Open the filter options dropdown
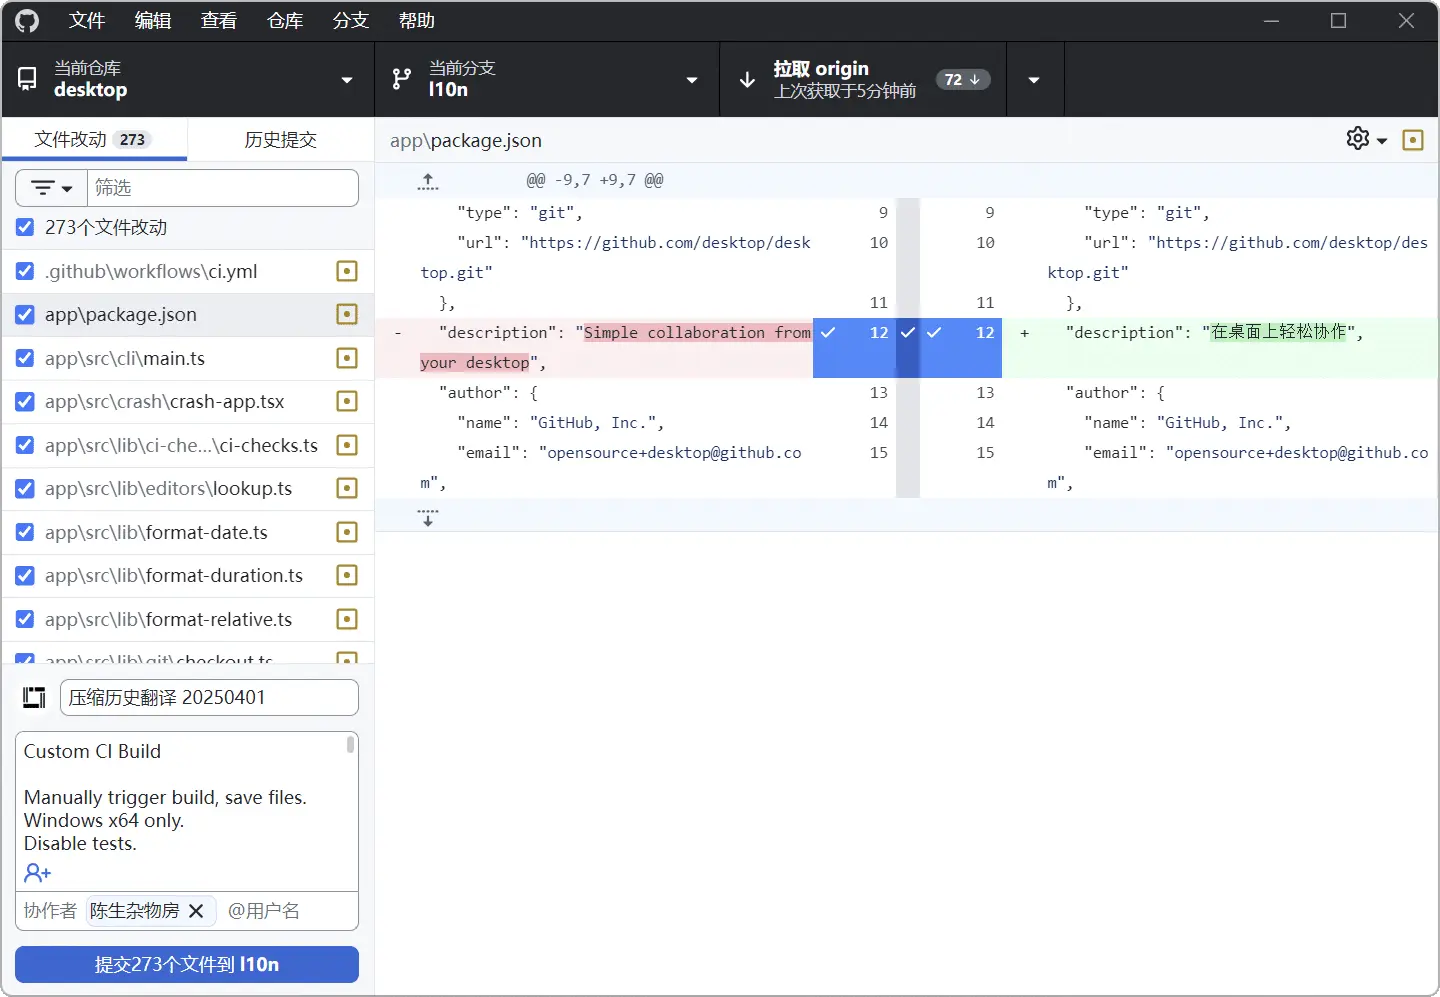This screenshot has width=1440, height=997. point(52,188)
